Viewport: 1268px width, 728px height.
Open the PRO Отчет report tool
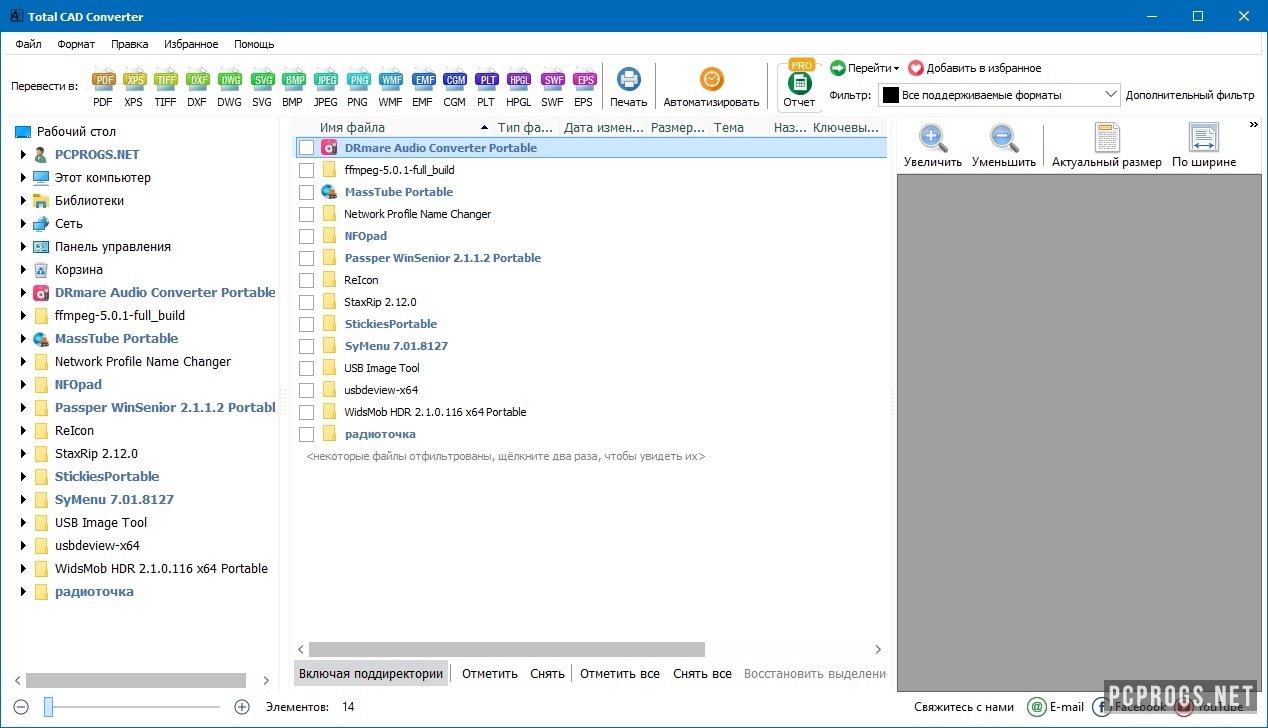pos(799,86)
